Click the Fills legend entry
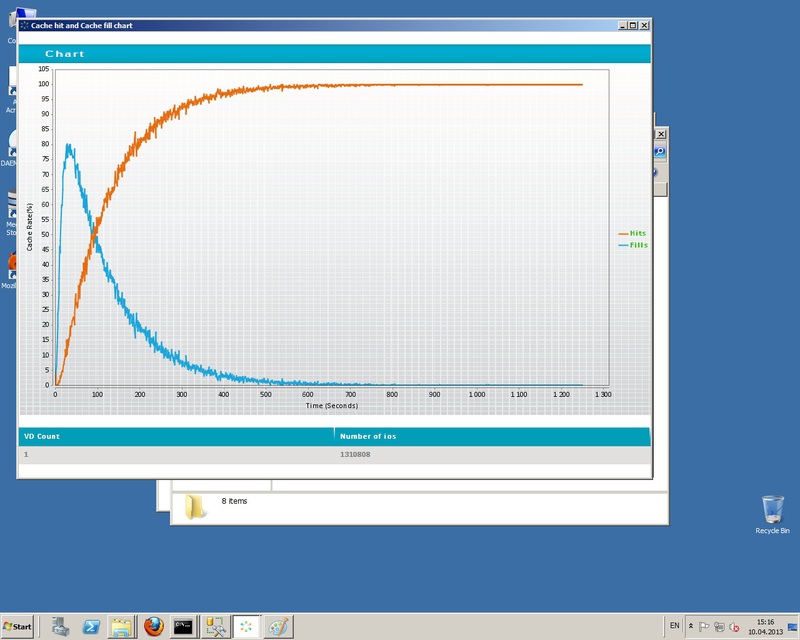800x640 pixels. click(633, 245)
